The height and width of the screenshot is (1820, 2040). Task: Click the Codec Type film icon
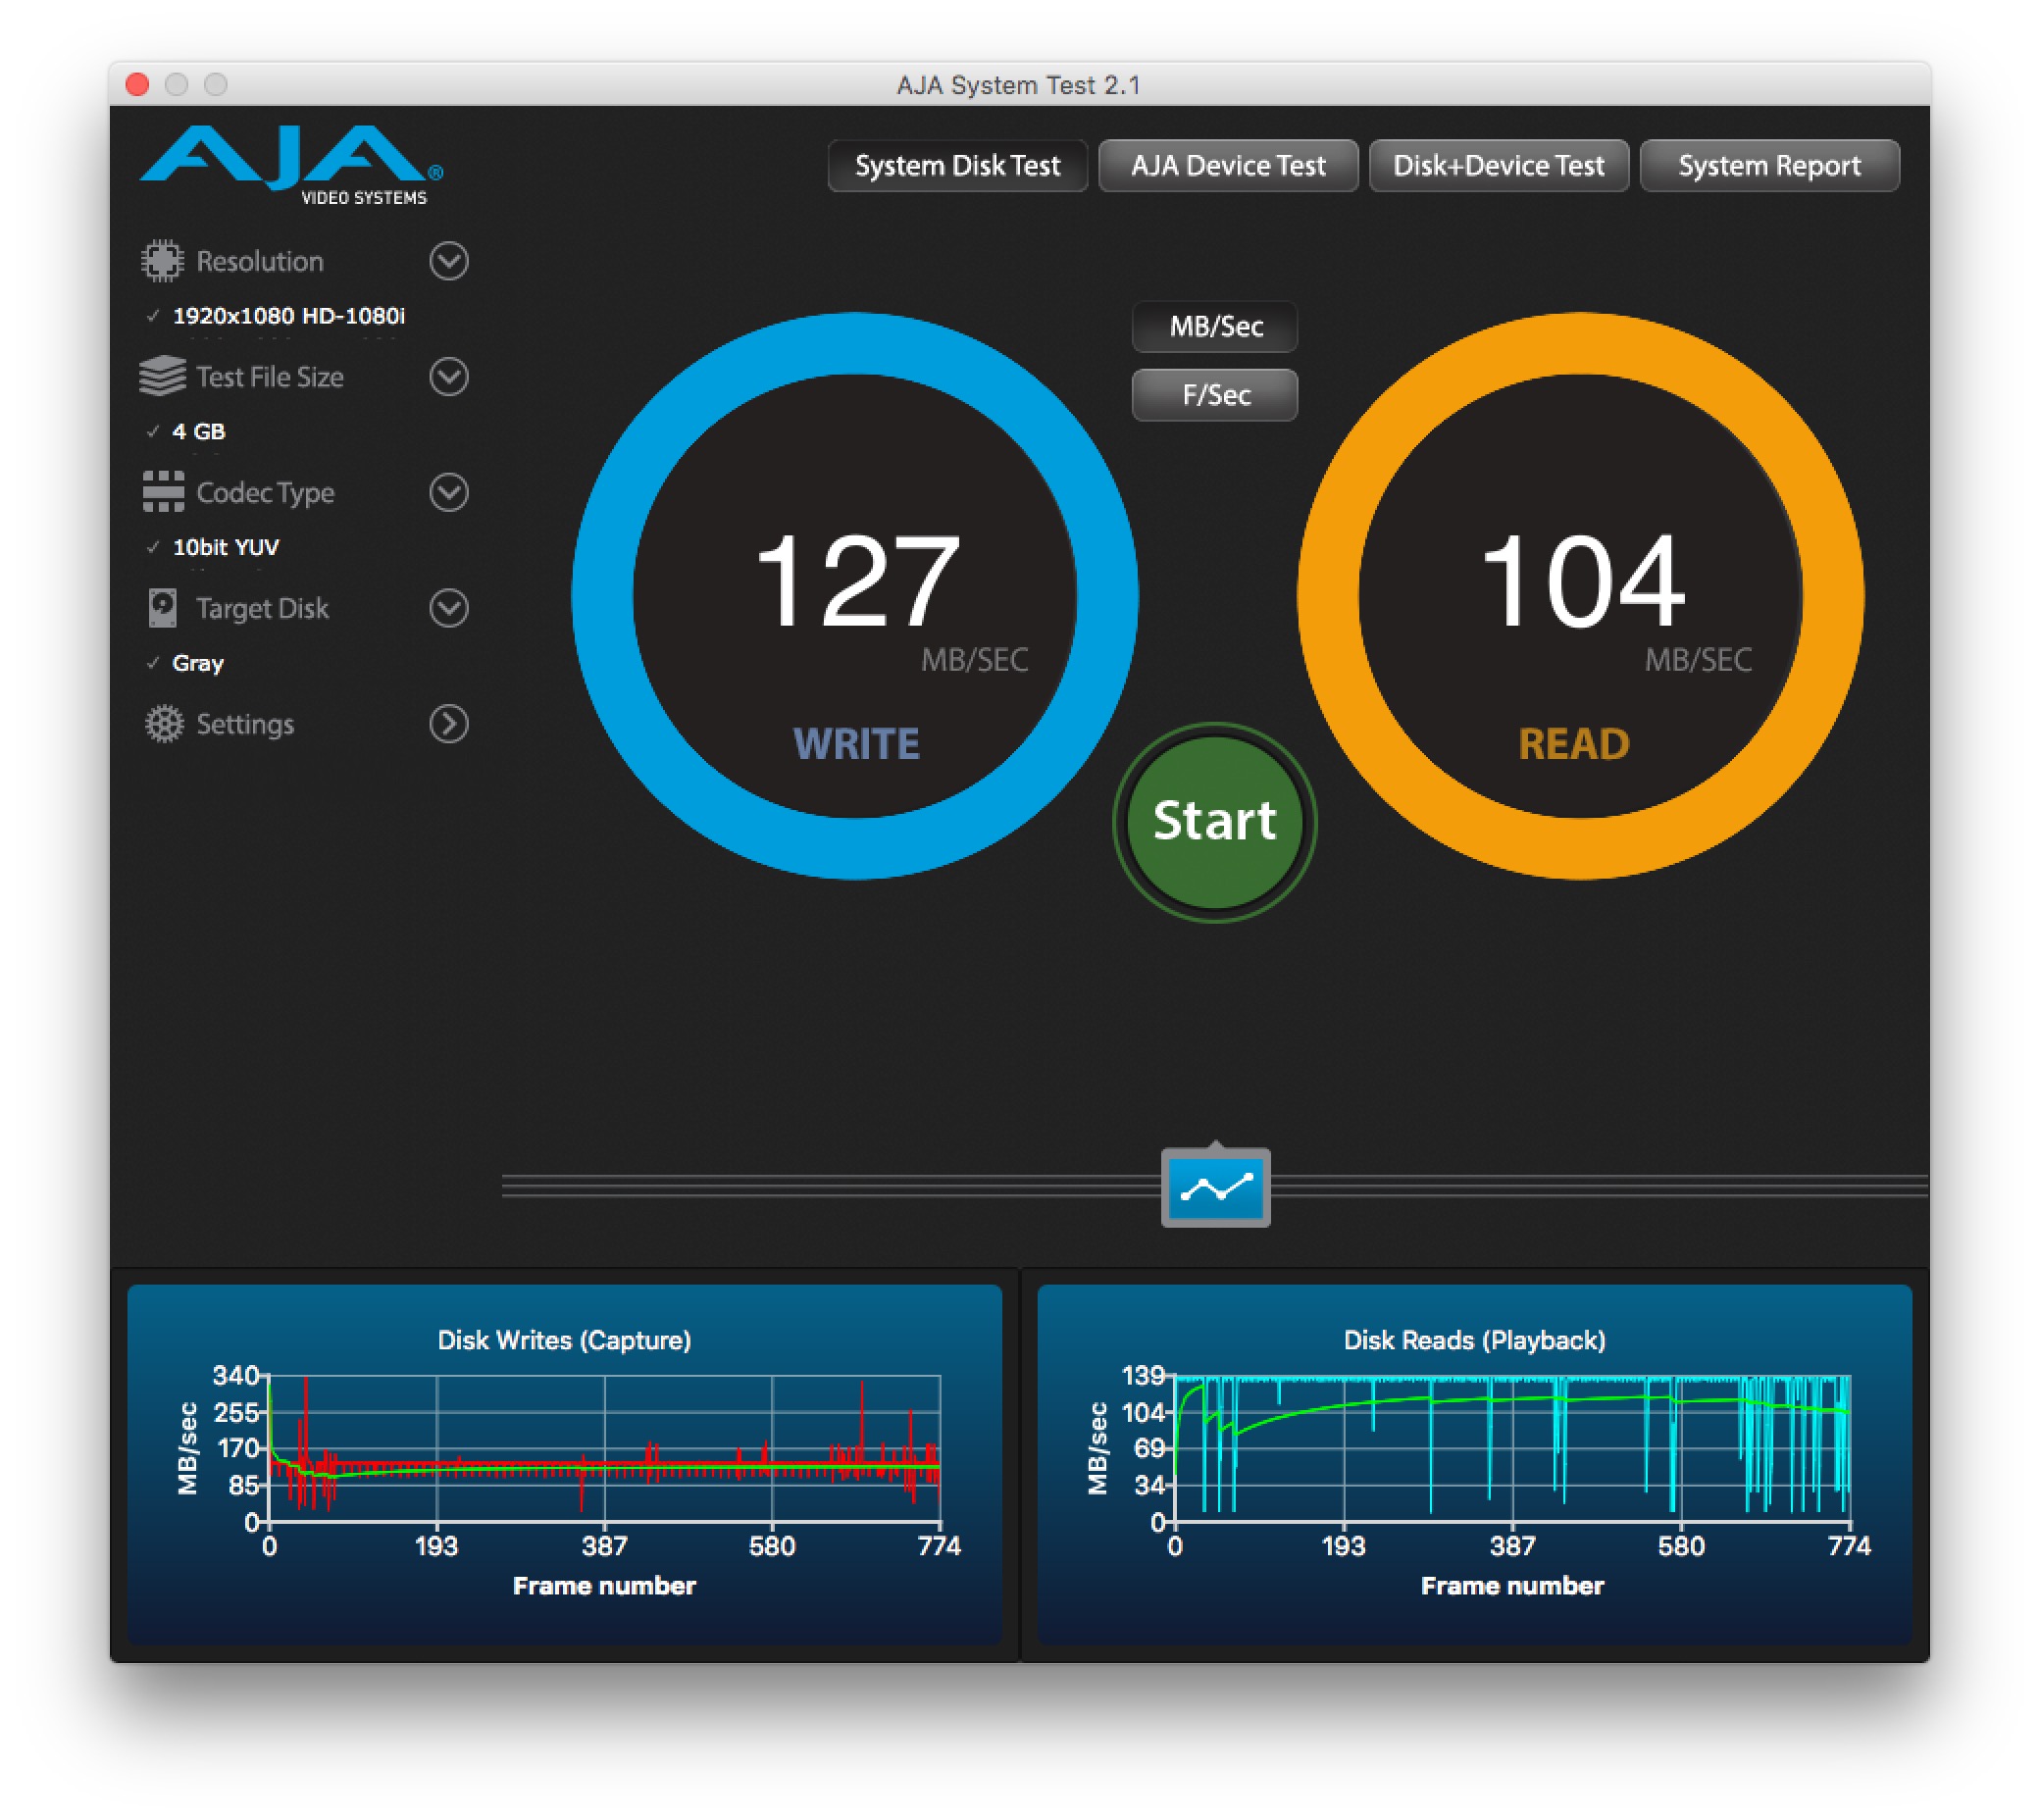pos(162,492)
